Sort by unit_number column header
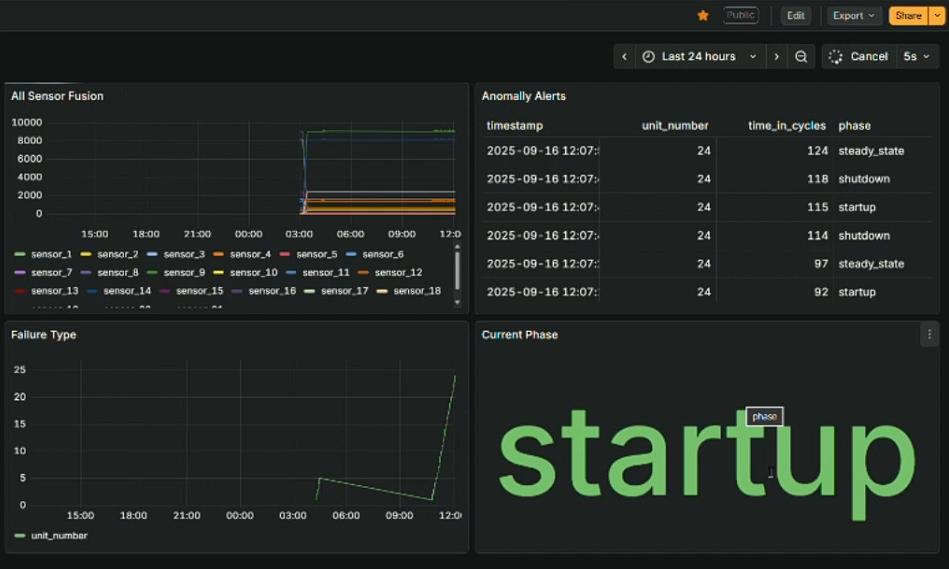949x569 pixels. pyautogui.click(x=675, y=126)
